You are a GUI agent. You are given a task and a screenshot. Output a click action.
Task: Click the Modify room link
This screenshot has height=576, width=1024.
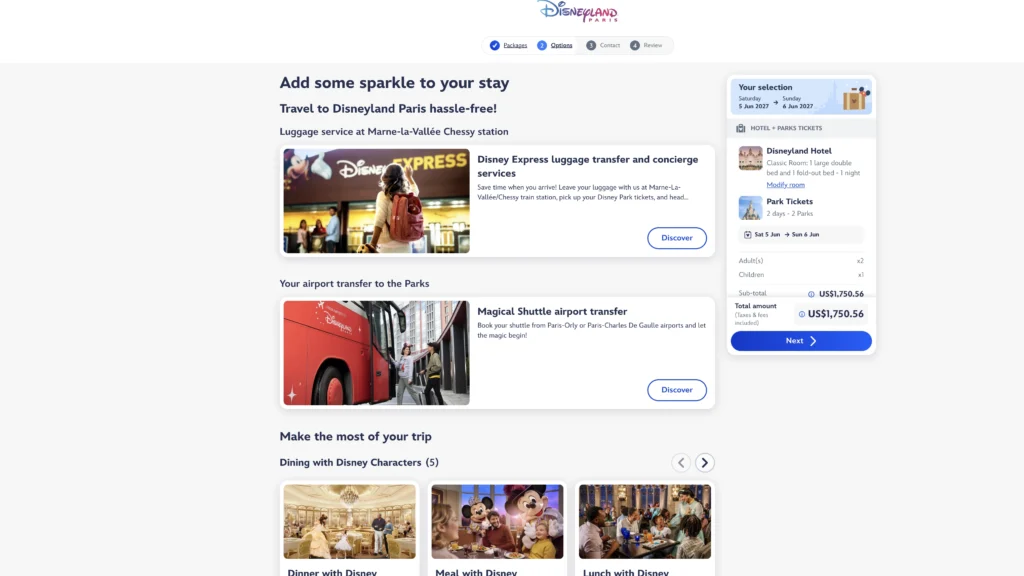[x=785, y=185]
